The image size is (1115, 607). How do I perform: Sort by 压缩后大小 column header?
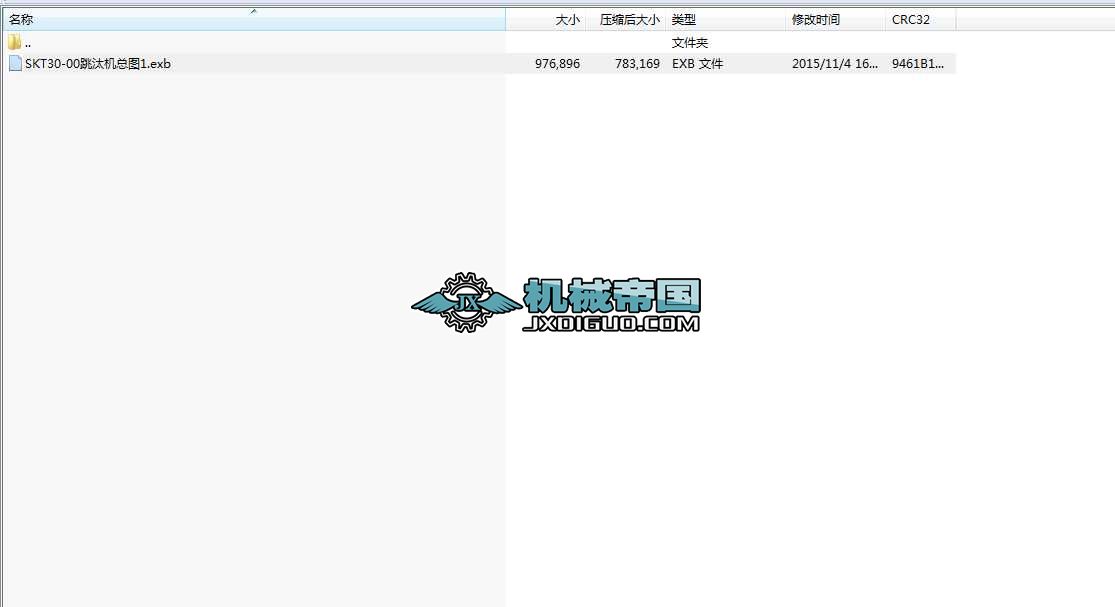tap(626, 20)
